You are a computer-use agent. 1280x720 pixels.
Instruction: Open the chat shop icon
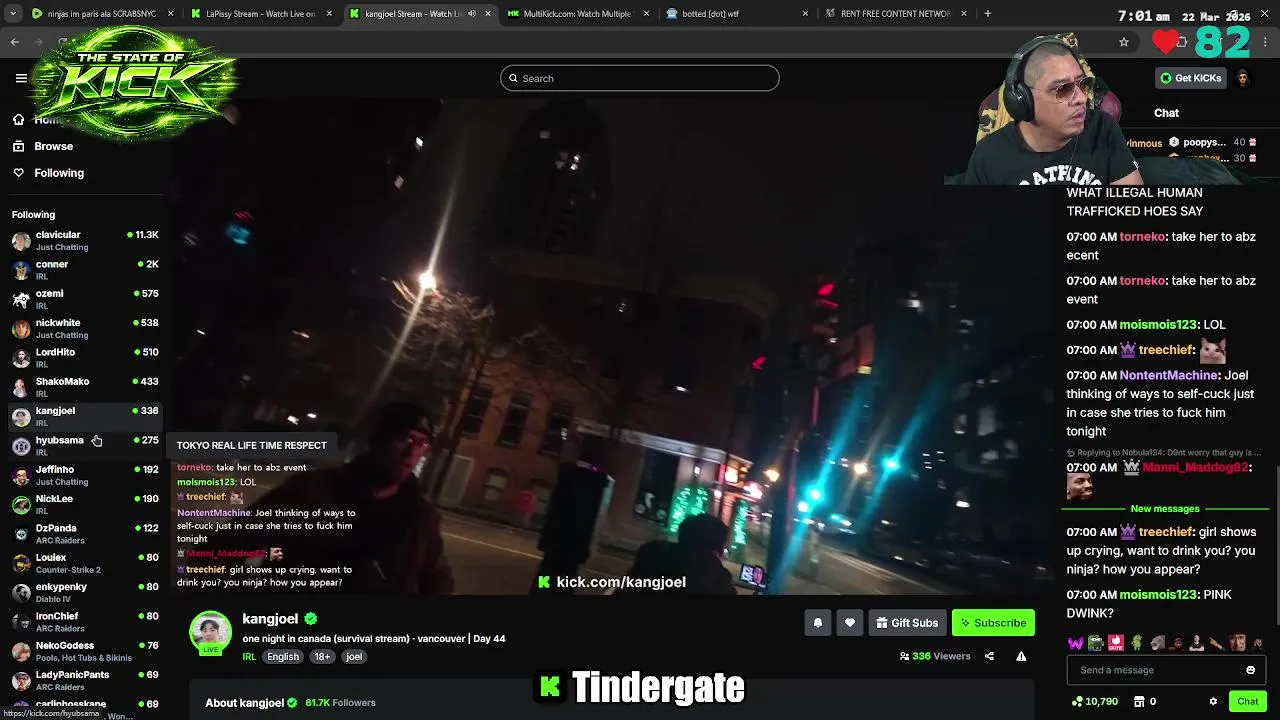(x=1146, y=702)
